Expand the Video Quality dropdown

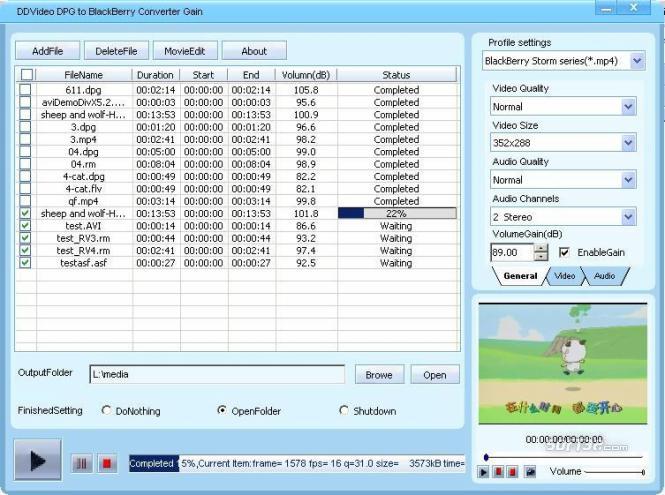[x=629, y=106]
